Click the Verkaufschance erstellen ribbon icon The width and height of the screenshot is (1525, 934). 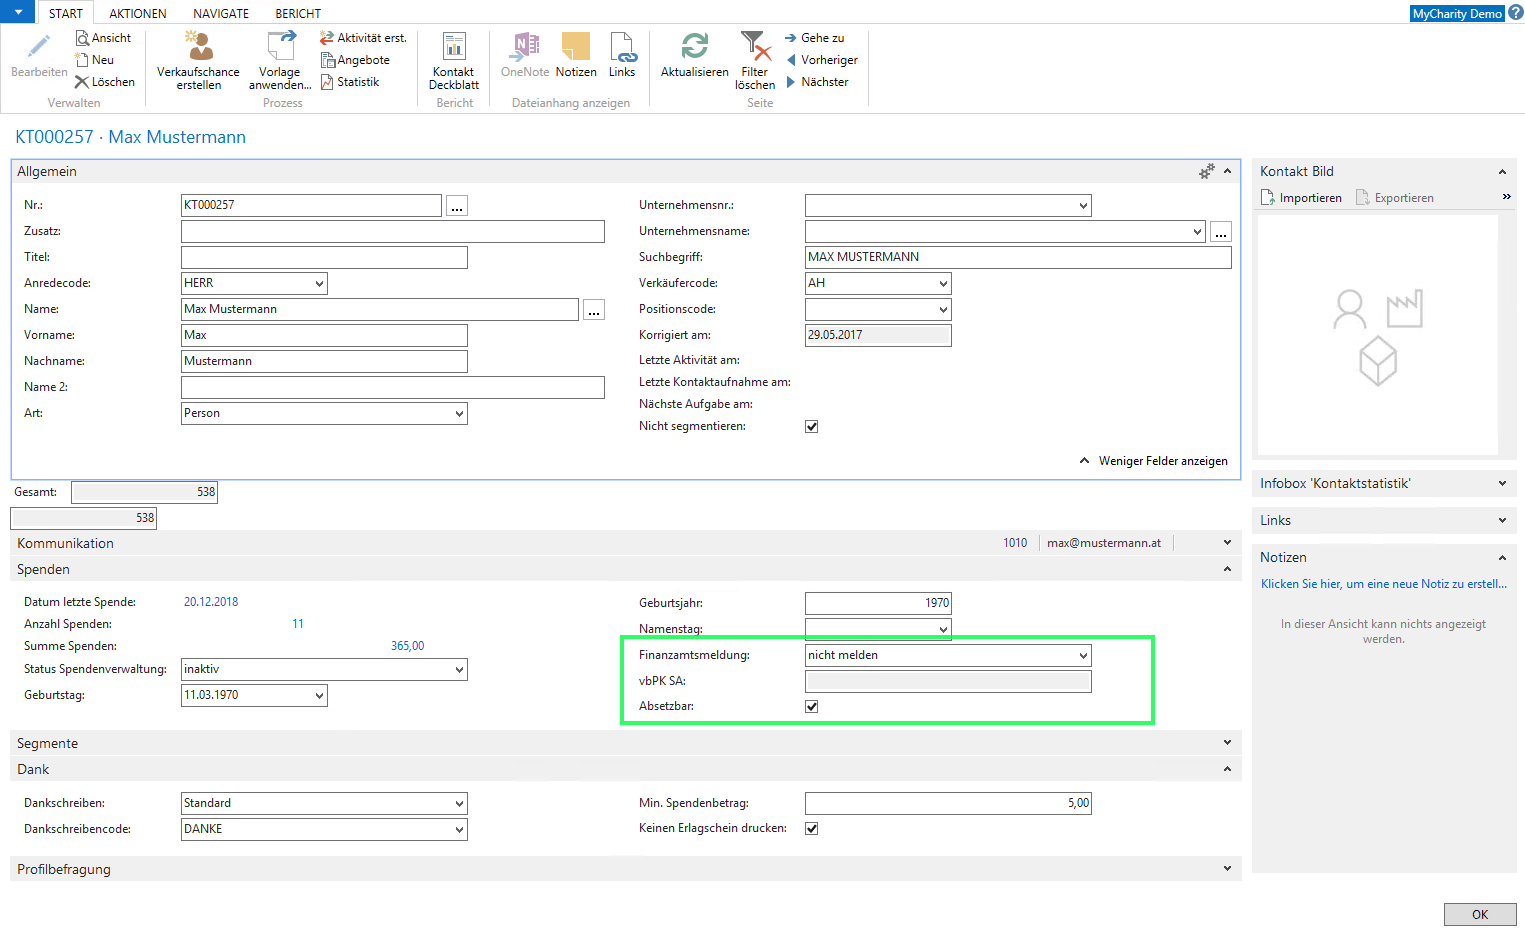198,48
